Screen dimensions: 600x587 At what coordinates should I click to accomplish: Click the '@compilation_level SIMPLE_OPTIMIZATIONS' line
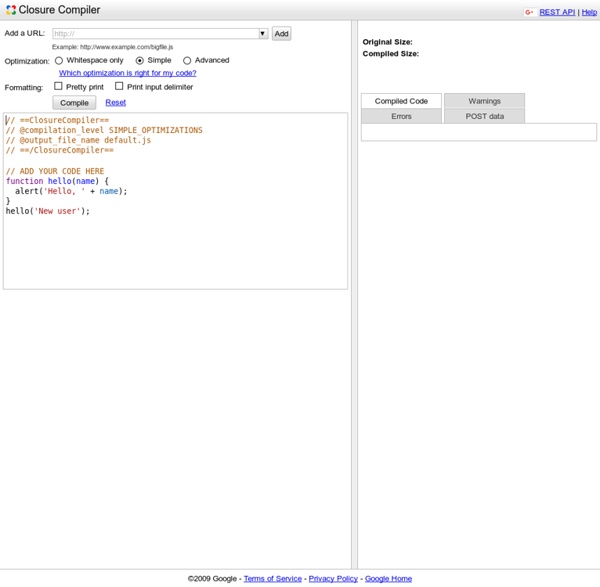pos(104,130)
